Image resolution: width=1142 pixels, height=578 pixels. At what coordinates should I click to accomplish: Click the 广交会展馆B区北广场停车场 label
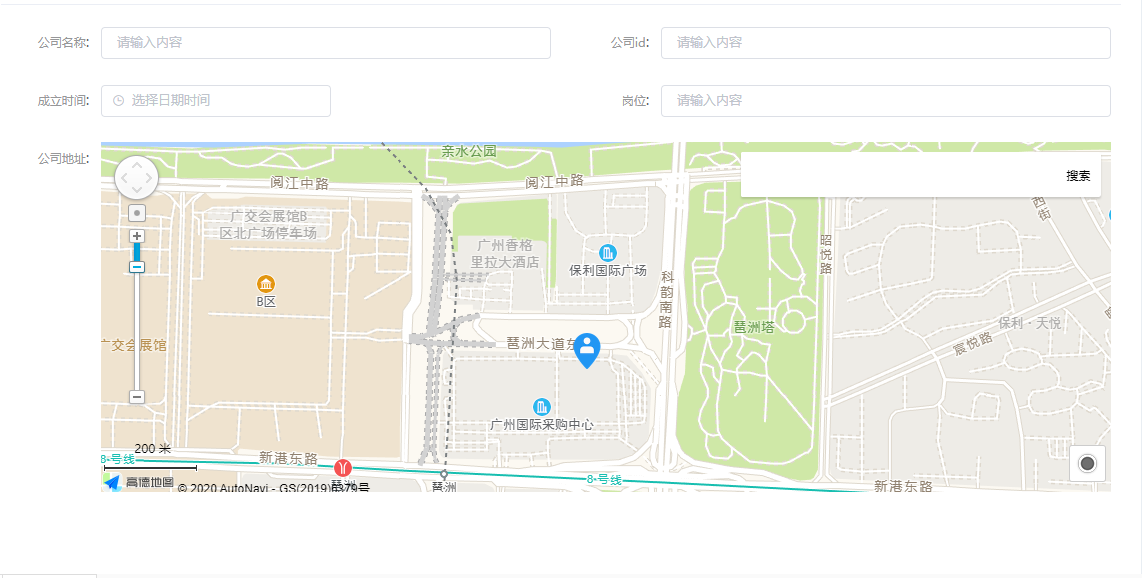pos(268,225)
